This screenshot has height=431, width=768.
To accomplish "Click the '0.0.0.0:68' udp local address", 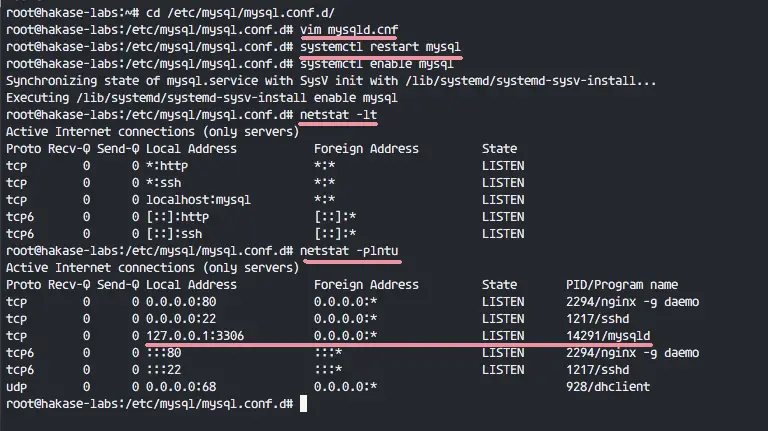I will point(181,386).
